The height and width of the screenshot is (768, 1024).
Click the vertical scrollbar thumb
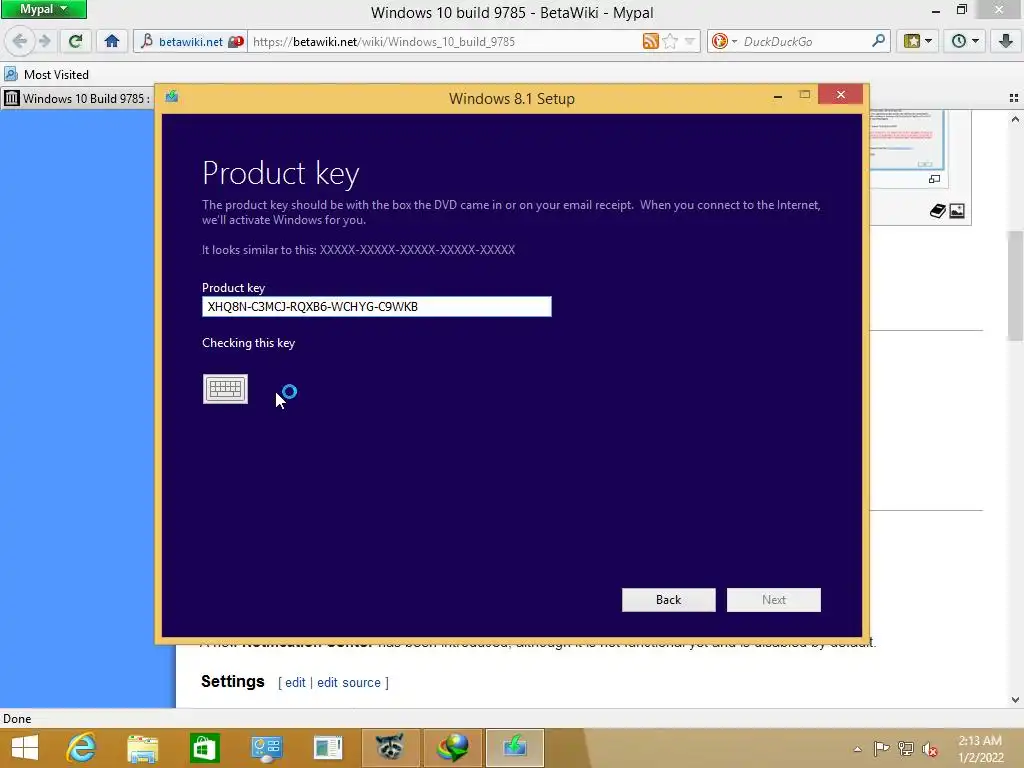(1015, 285)
